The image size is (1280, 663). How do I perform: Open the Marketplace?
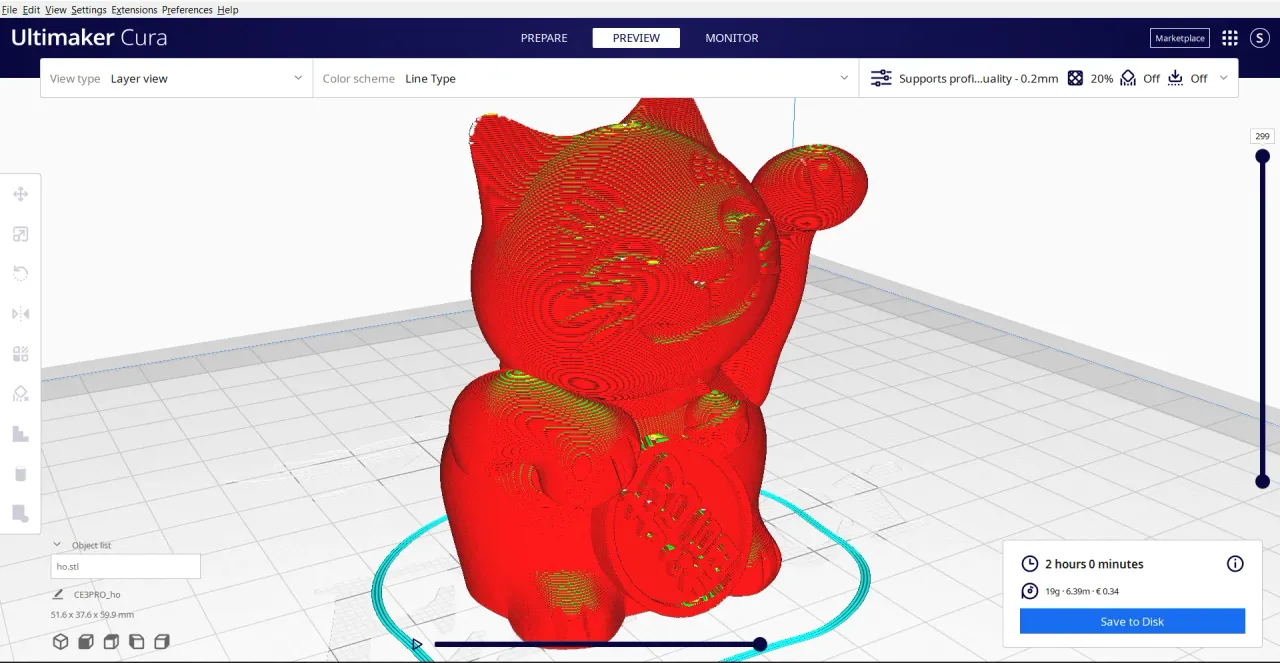[1179, 37]
